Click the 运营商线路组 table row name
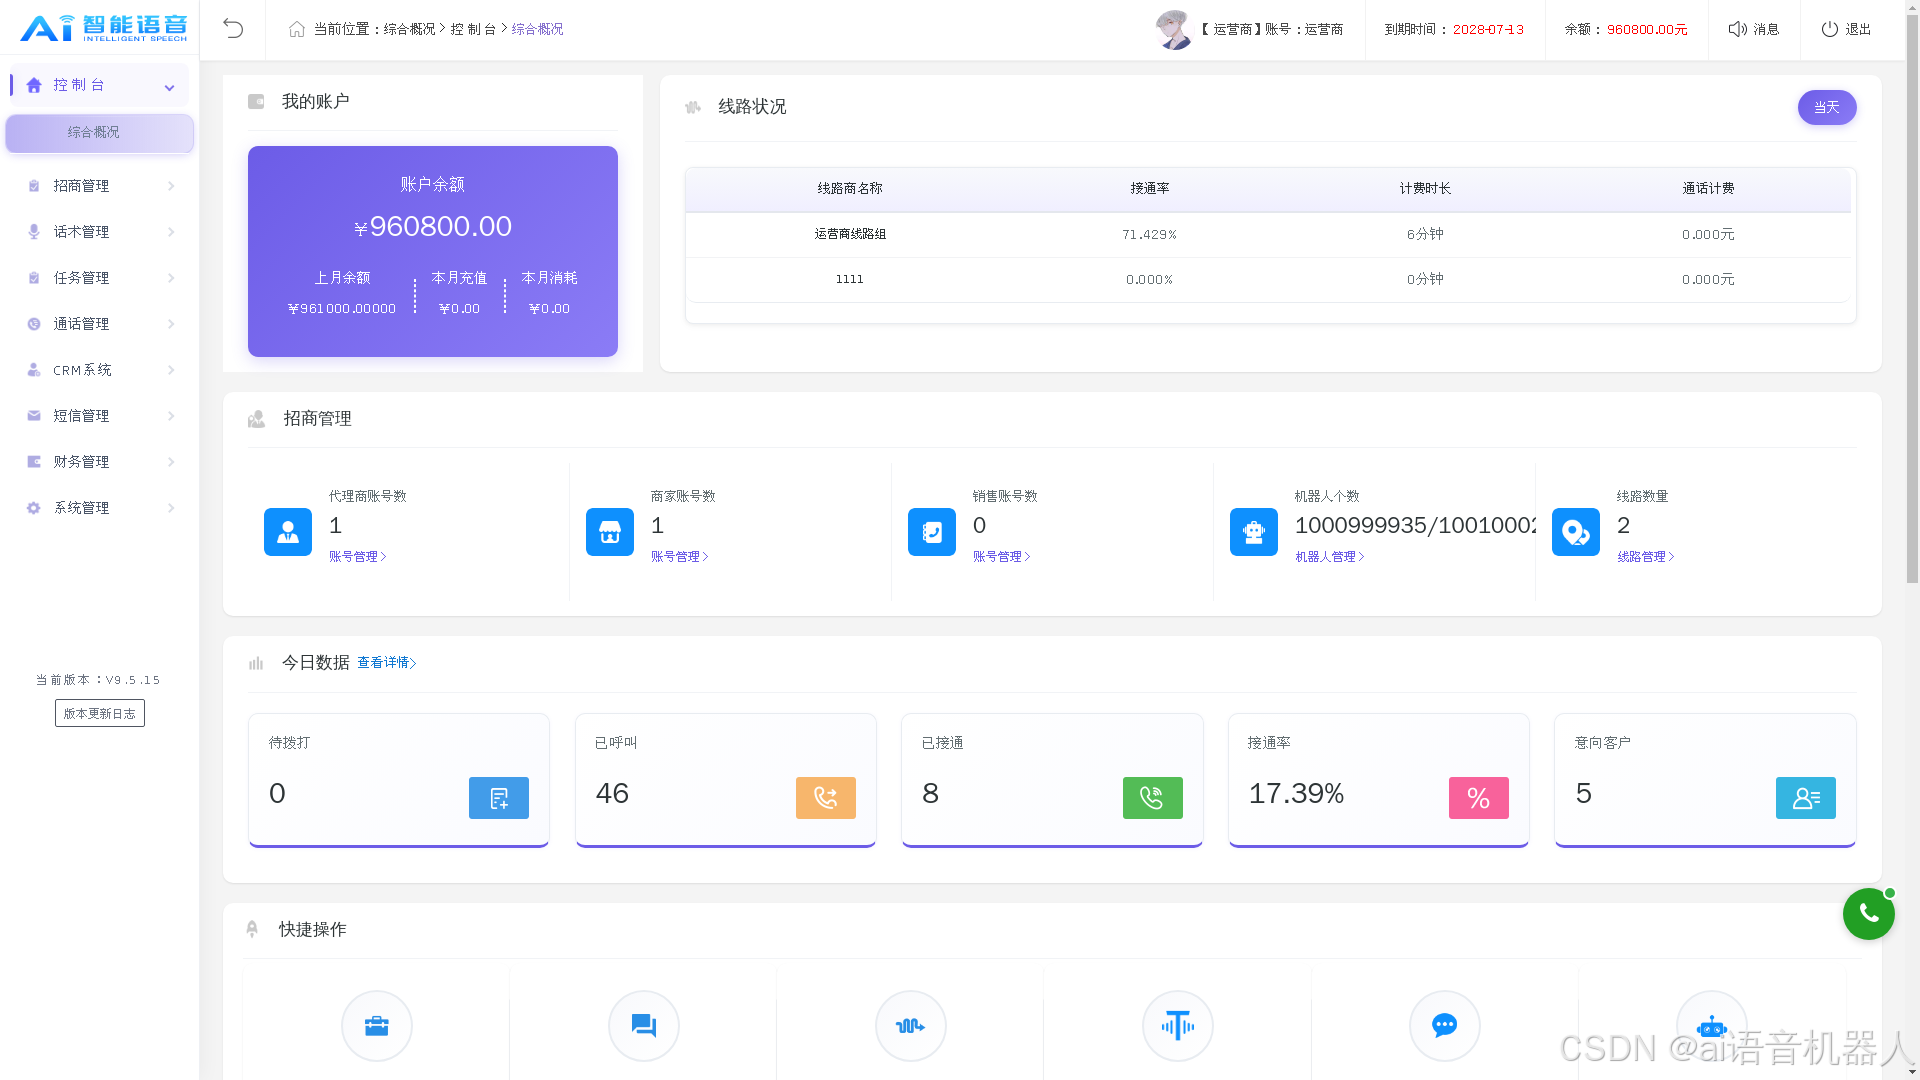Image resolution: width=1920 pixels, height=1080 pixels. pos(850,234)
